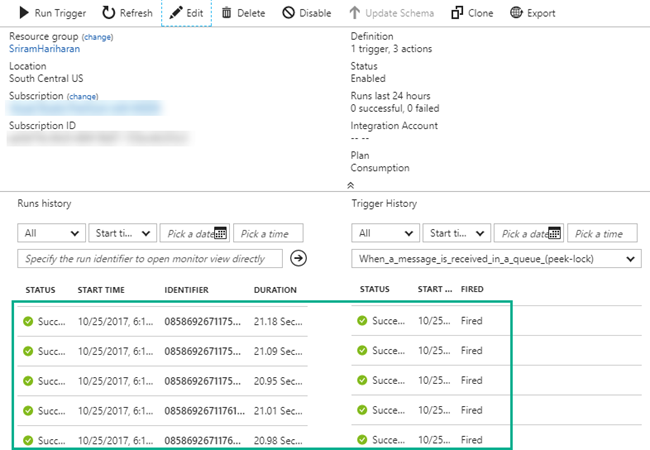This screenshot has height=450, width=650.
Task: Click the Run Trigger label
Action: coord(61,13)
